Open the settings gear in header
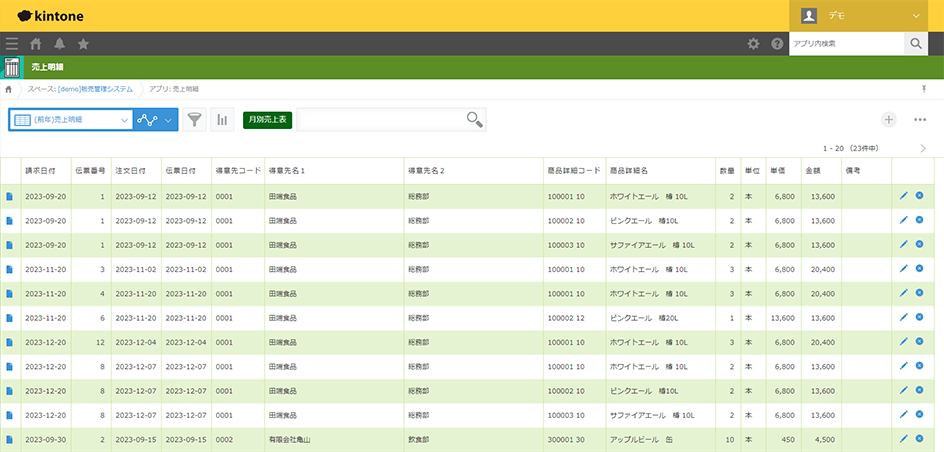This screenshot has height=452, width=944. (754, 44)
